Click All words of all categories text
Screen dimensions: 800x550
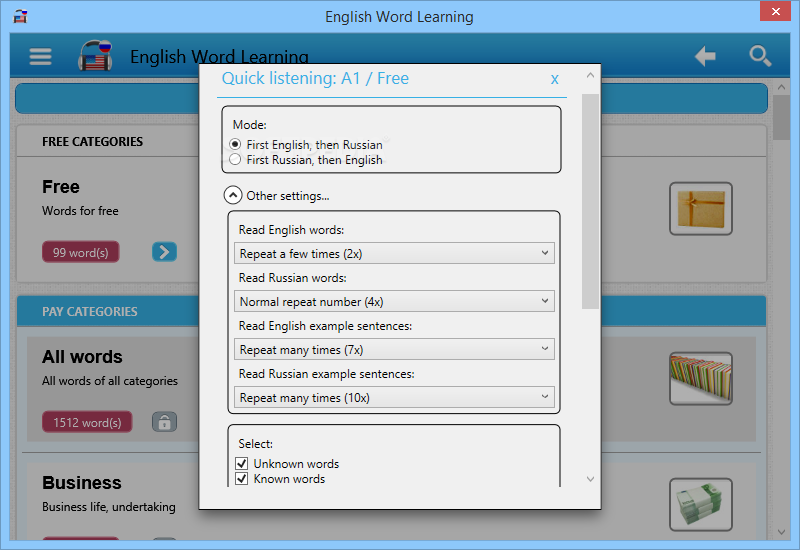110,381
